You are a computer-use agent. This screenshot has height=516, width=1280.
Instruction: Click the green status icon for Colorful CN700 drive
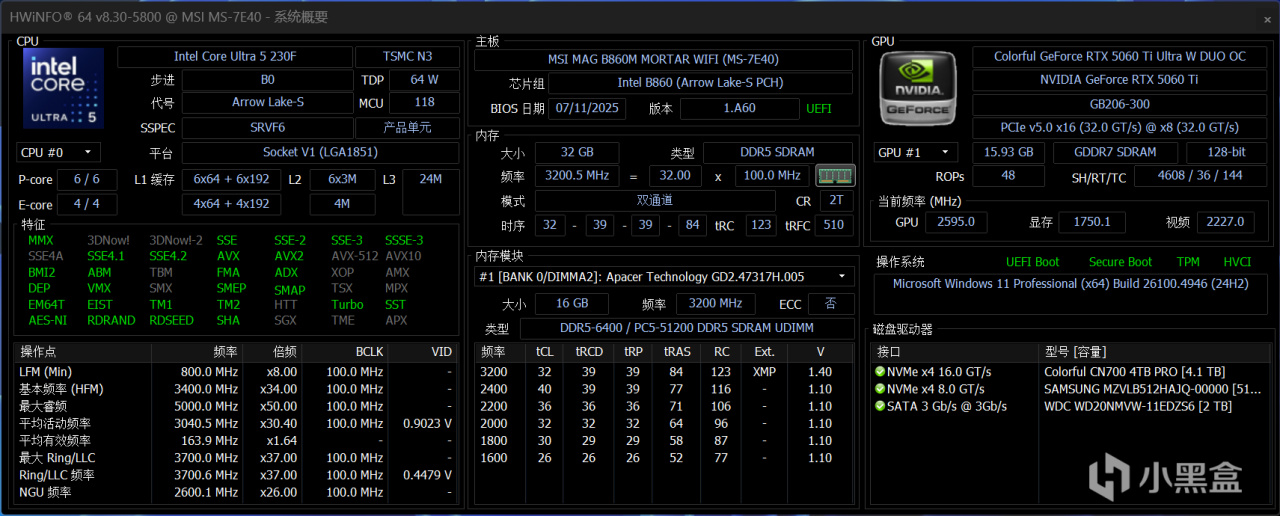(x=879, y=372)
